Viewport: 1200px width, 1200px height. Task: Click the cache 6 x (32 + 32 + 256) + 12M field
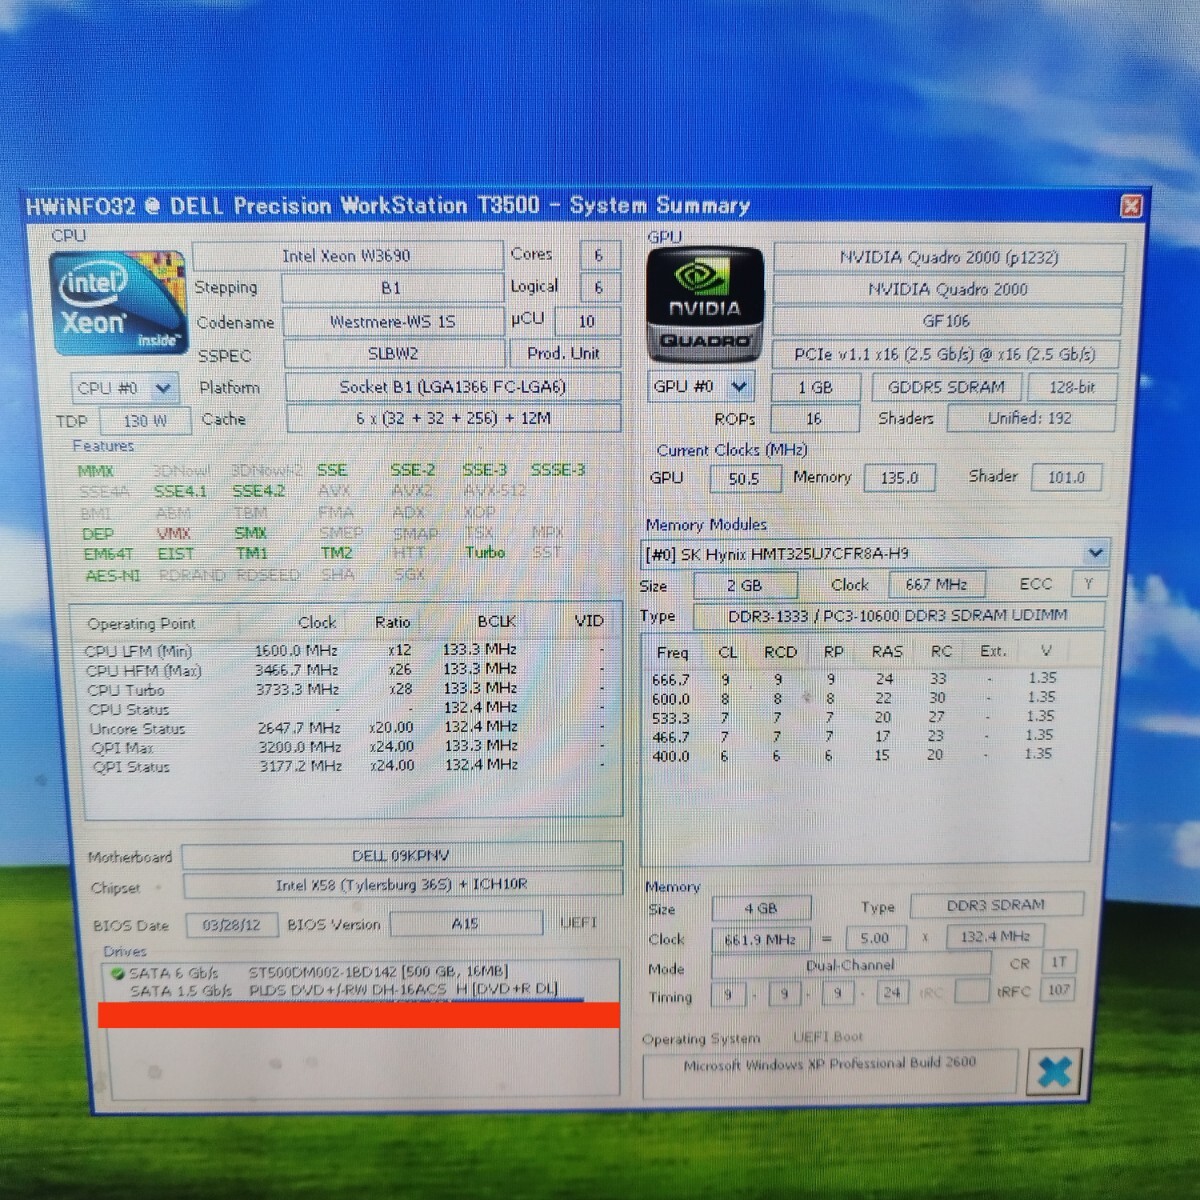click(x=453, y=418)
